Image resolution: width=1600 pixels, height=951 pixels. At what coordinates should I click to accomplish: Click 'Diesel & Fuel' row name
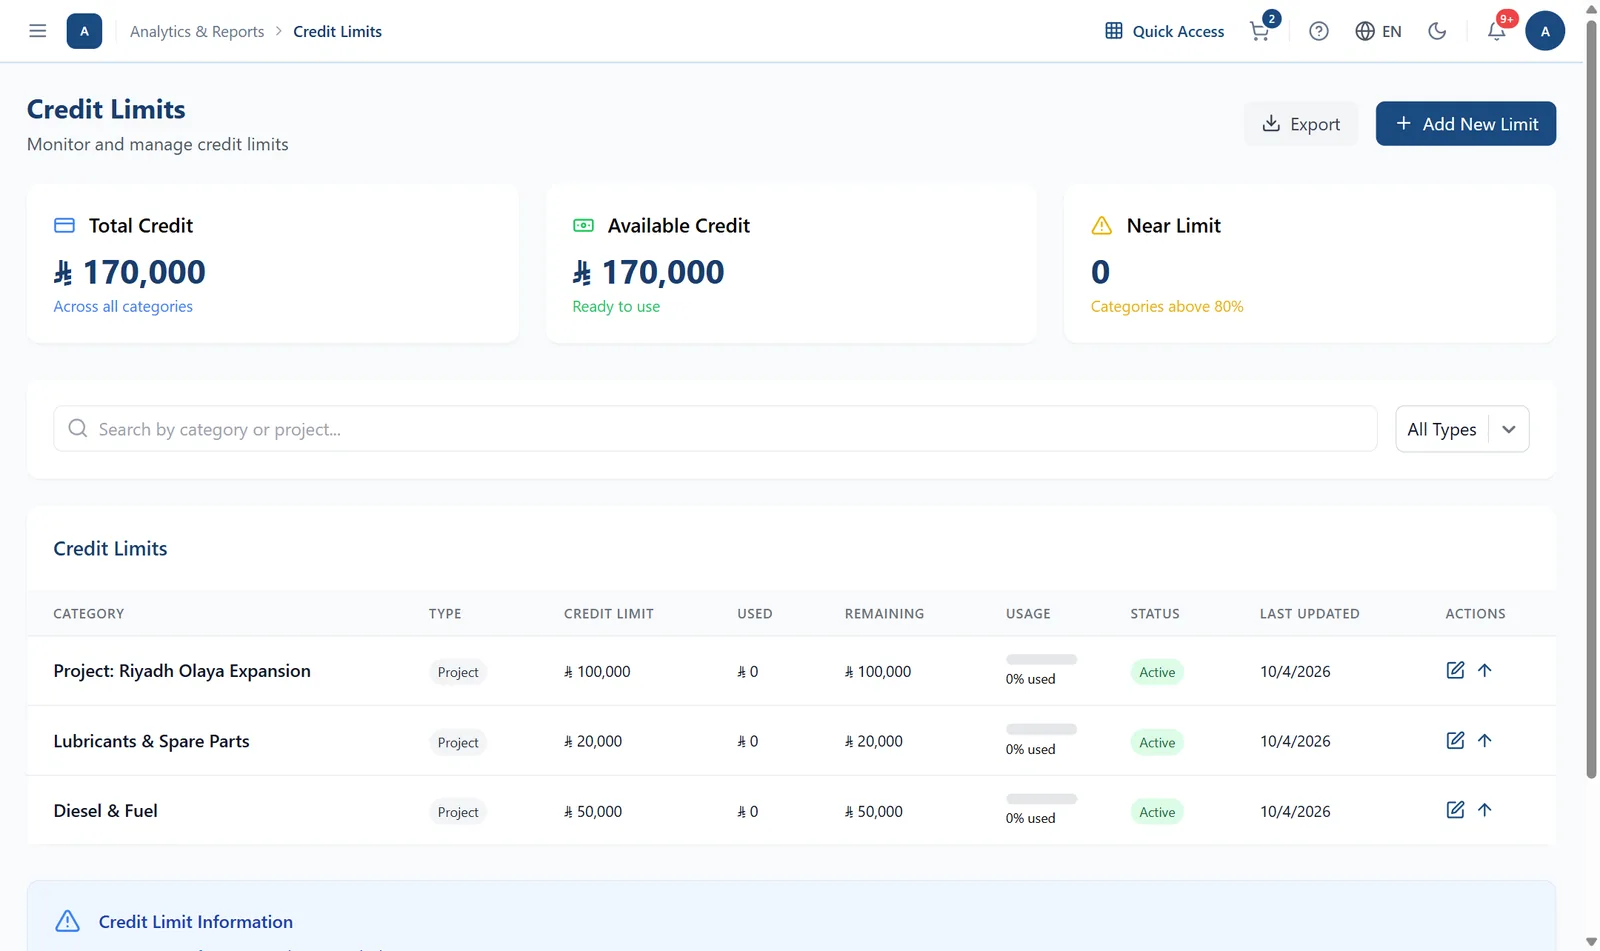(105, 810)
